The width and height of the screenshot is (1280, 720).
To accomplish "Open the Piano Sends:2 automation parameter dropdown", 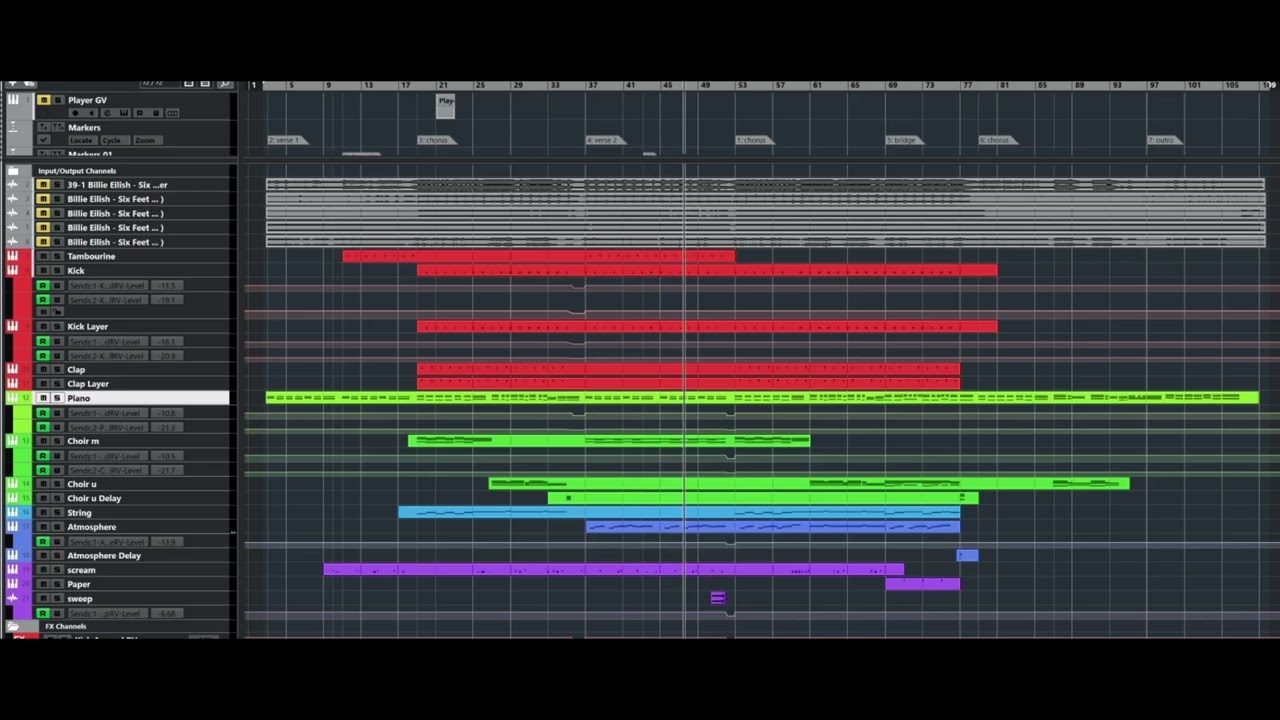I will pyautogui.click(x=108, y=428).
